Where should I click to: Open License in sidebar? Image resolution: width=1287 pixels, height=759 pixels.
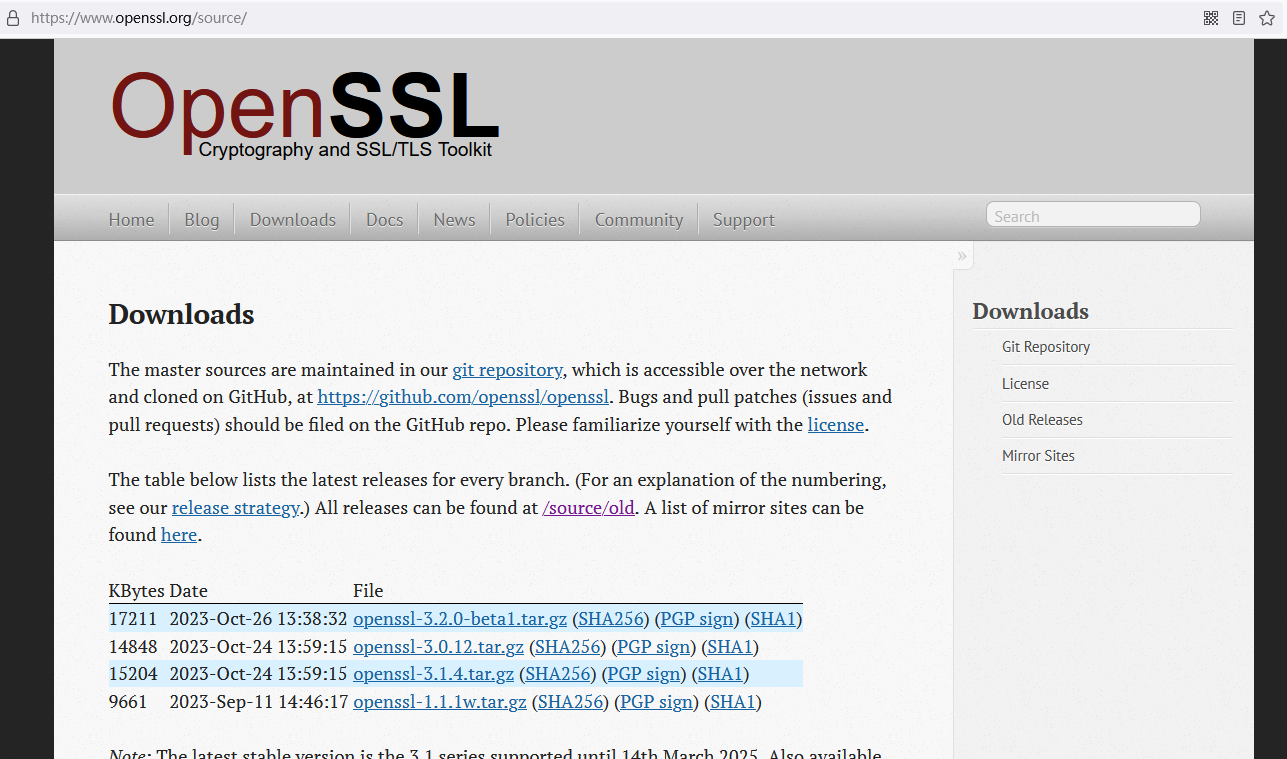point(1025,384)
